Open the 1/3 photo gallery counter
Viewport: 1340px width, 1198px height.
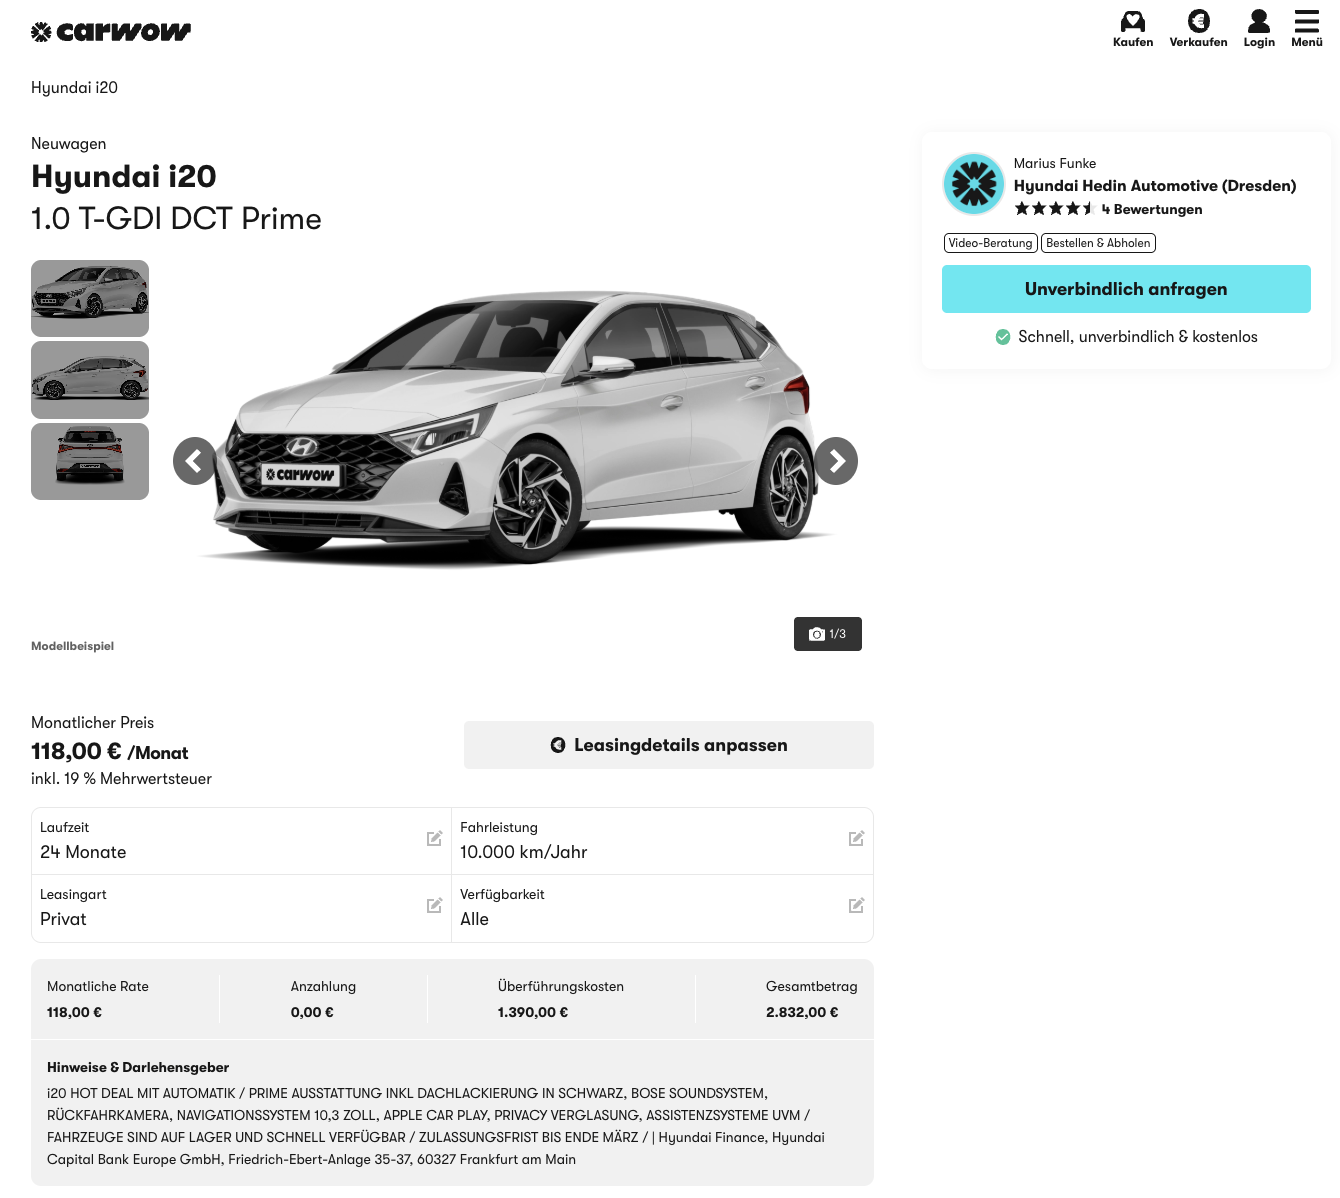pos(828,634)
